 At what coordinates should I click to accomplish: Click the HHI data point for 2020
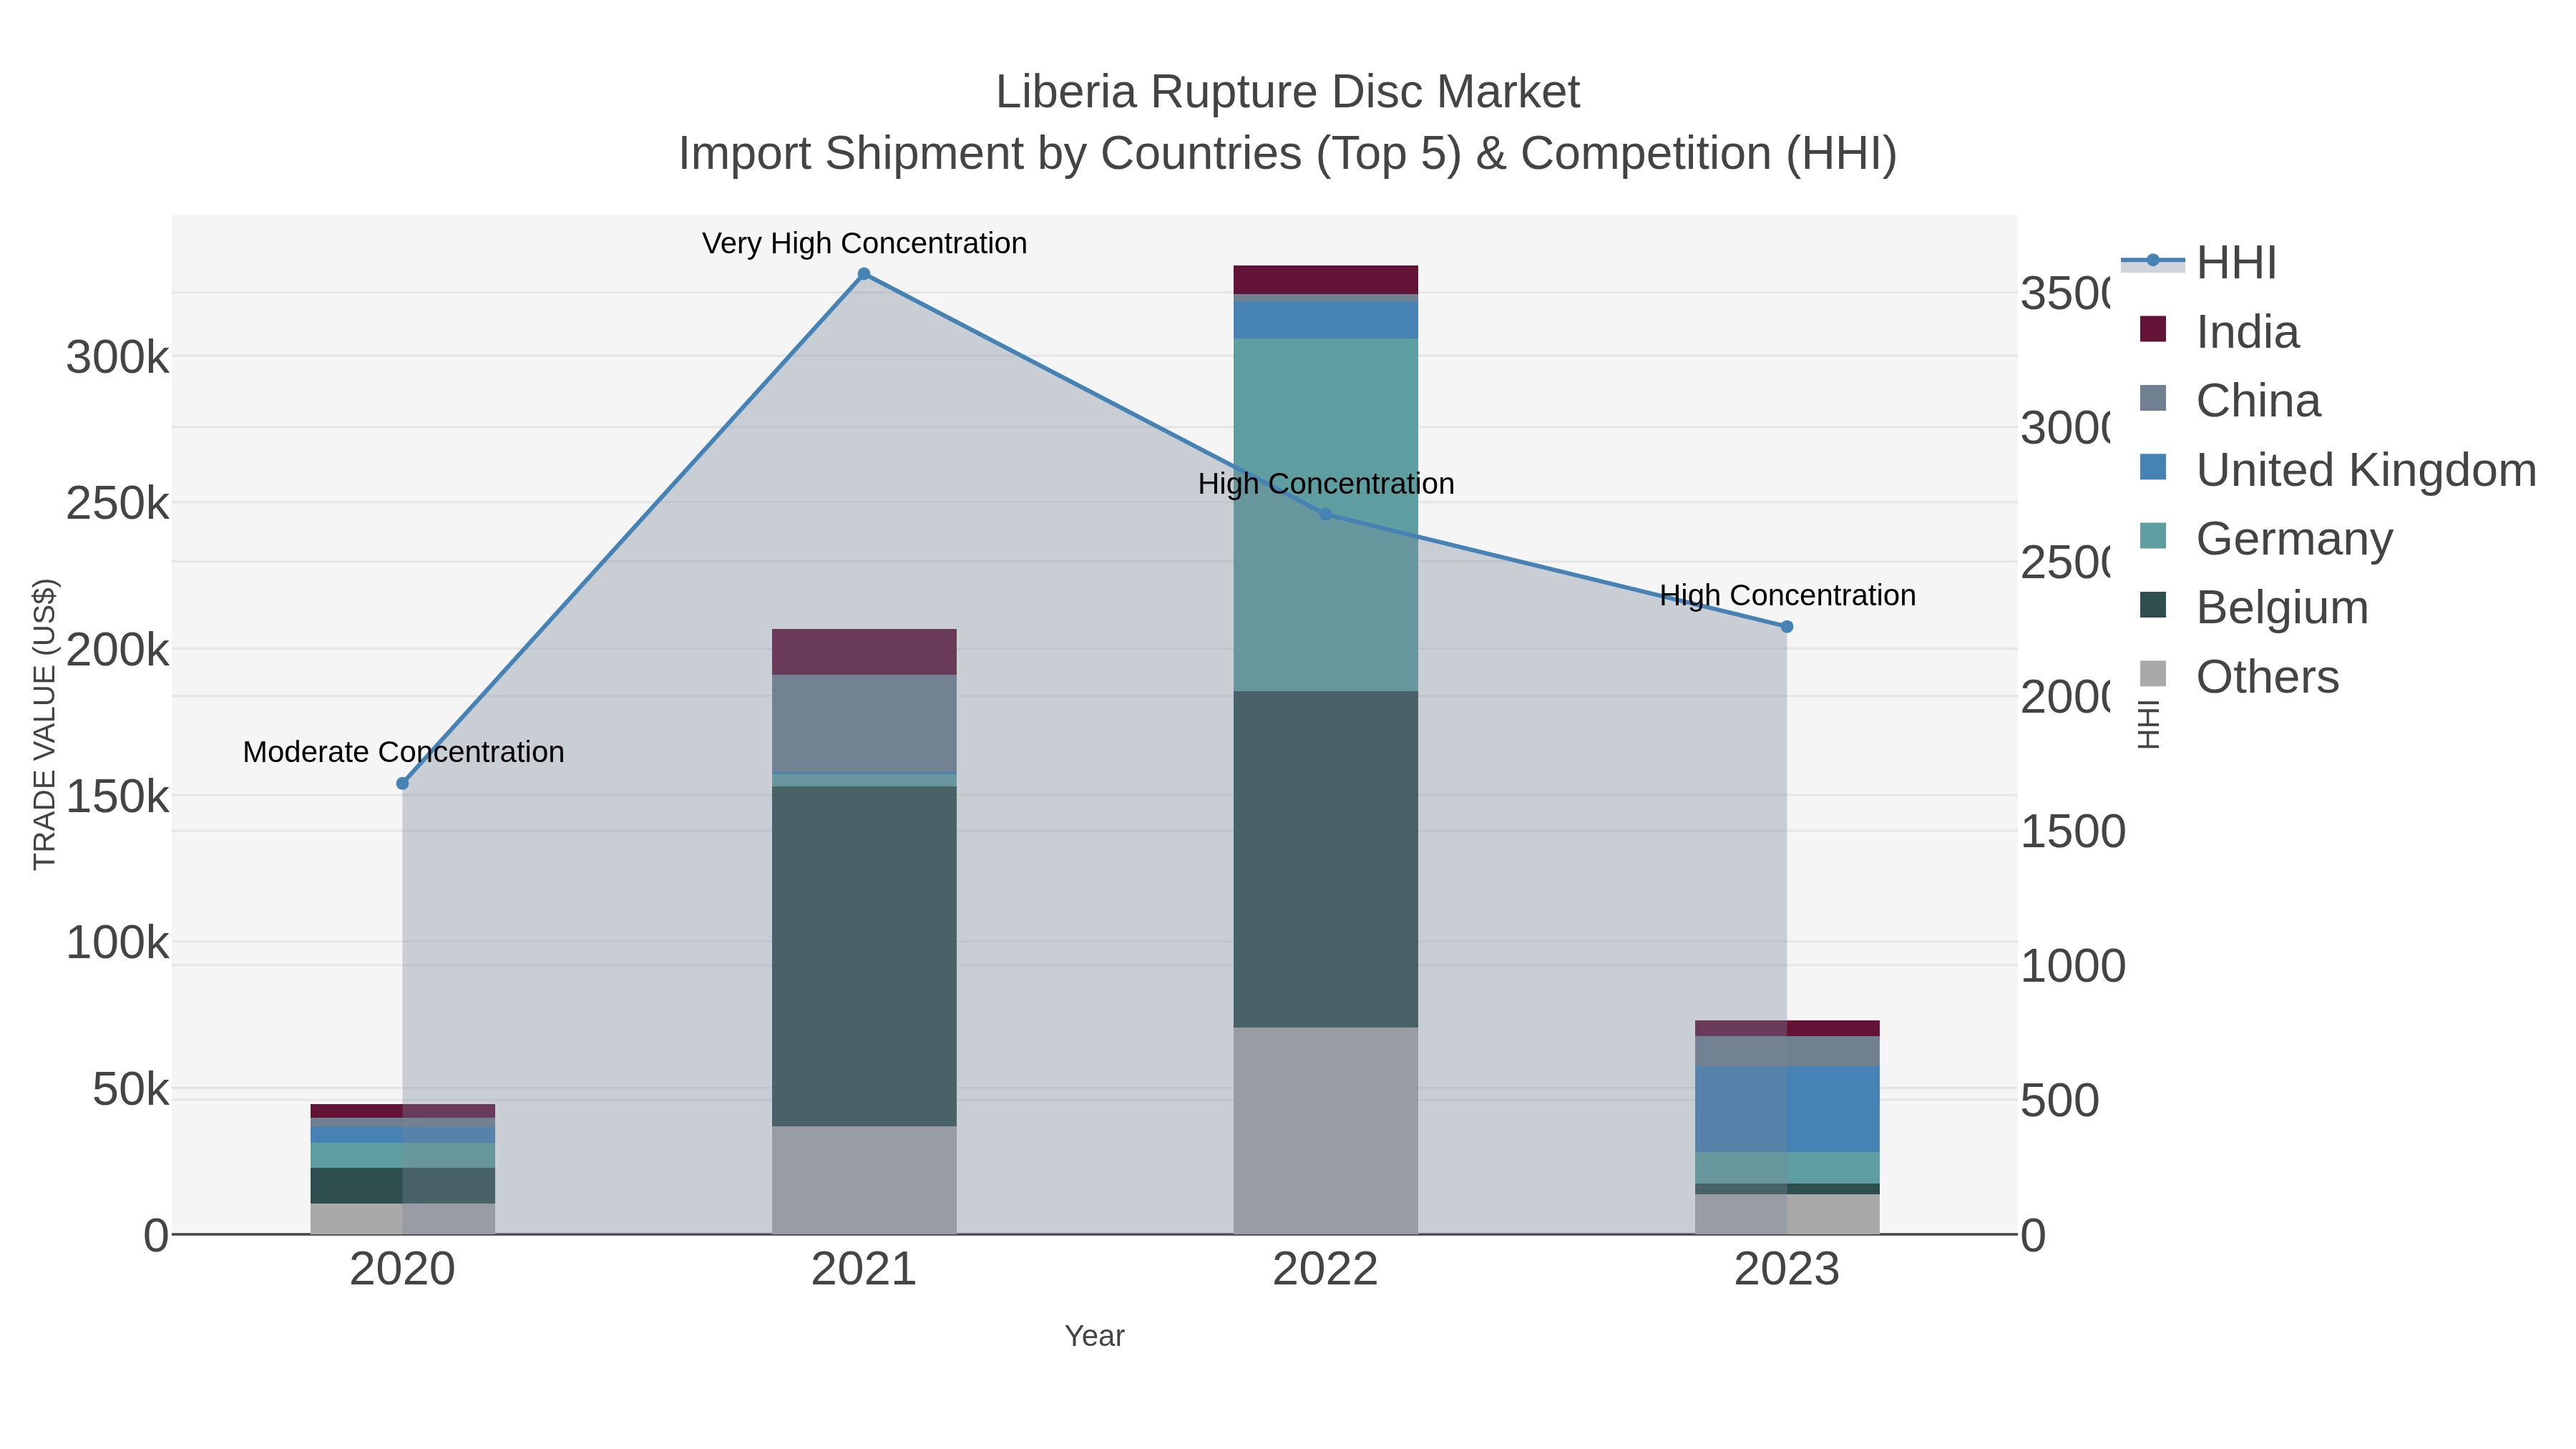pos(403,784)
